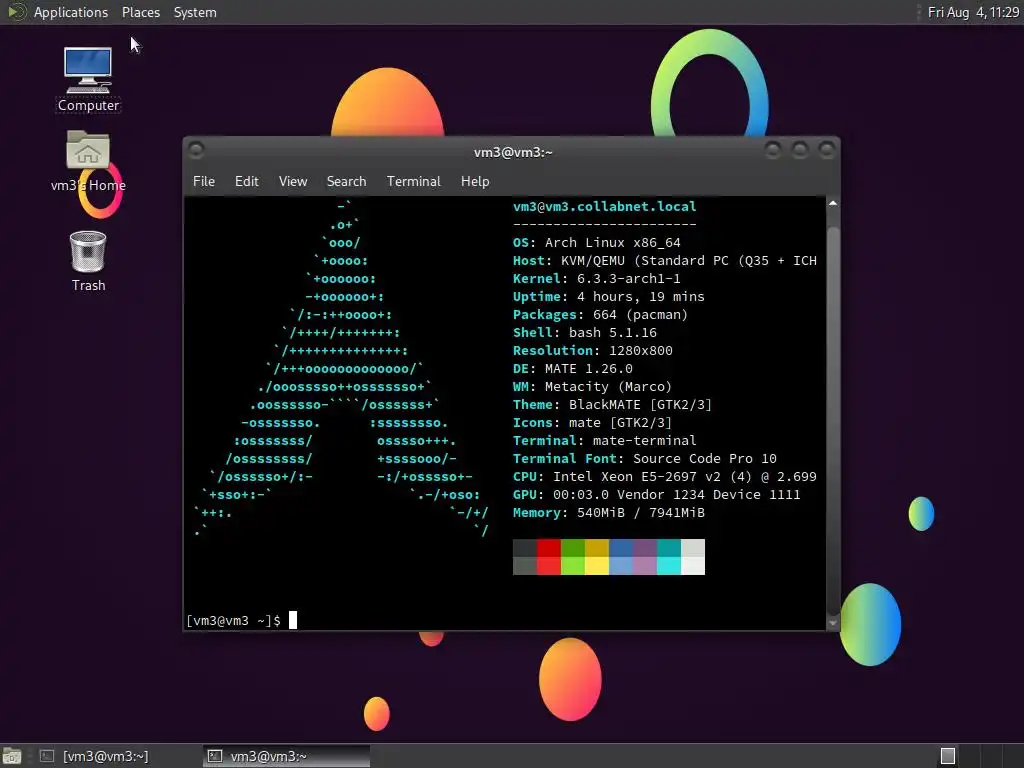Click the Theme: BlackMATE line
The height and width of the screenshot is (768, 1024).
pos(613,405)
